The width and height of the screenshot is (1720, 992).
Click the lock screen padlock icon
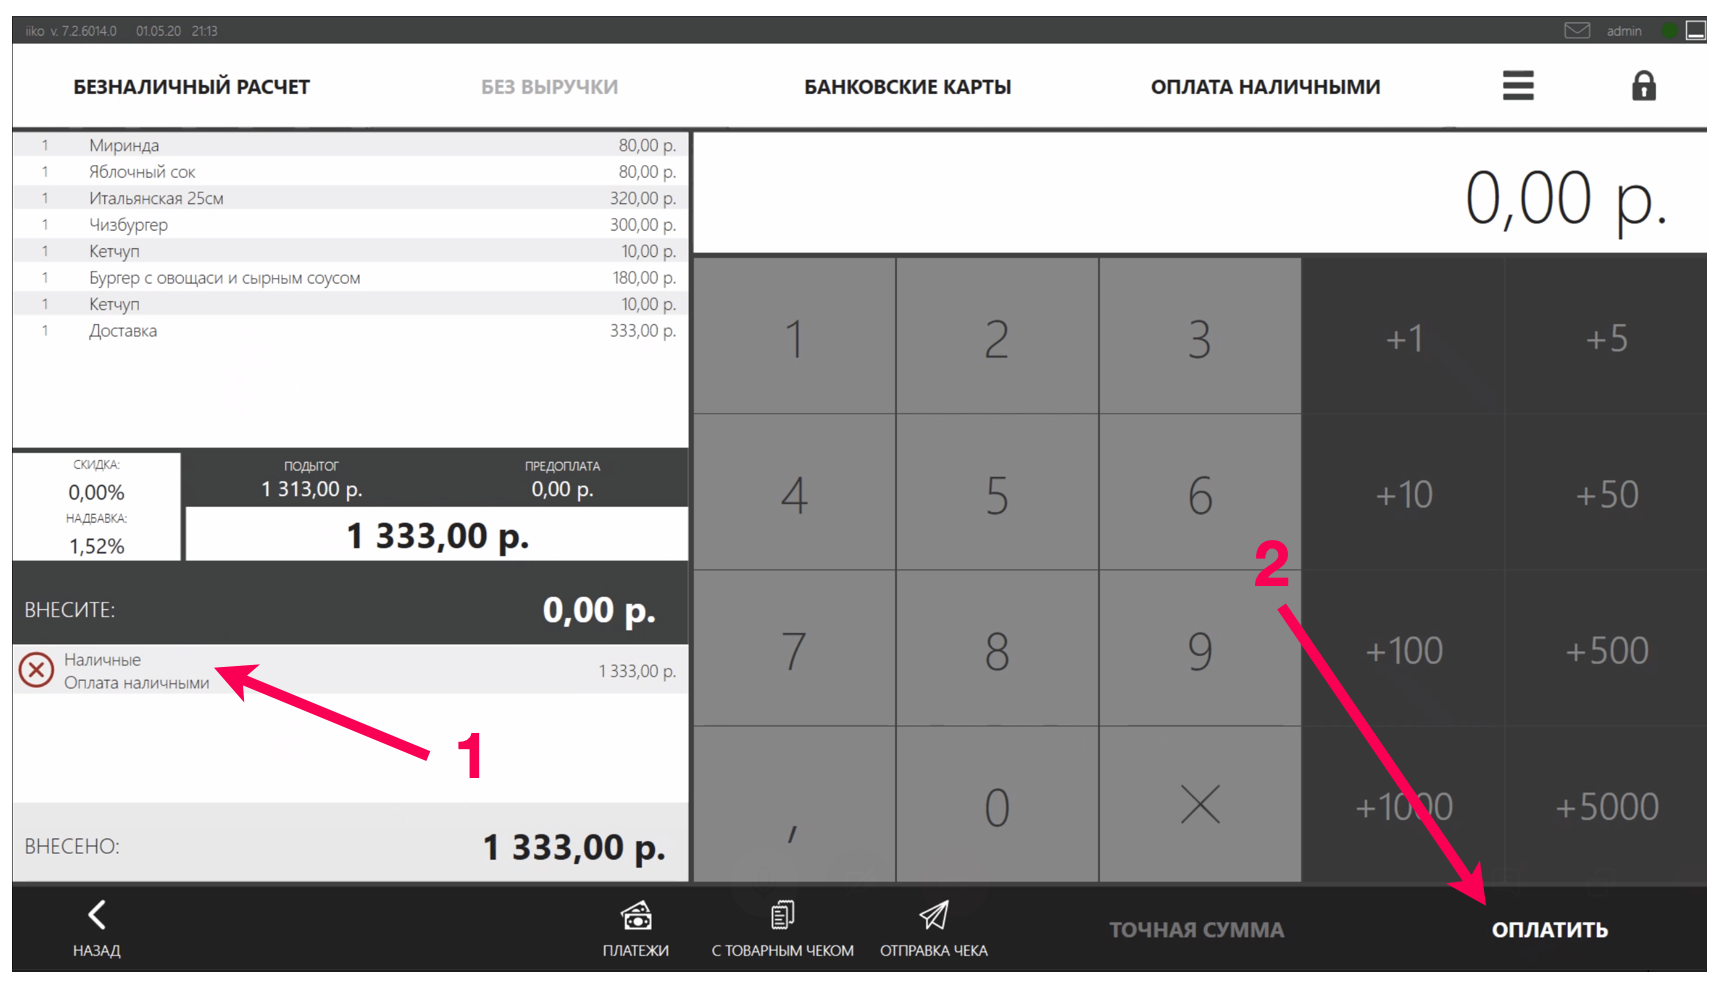coord(1643,86)
